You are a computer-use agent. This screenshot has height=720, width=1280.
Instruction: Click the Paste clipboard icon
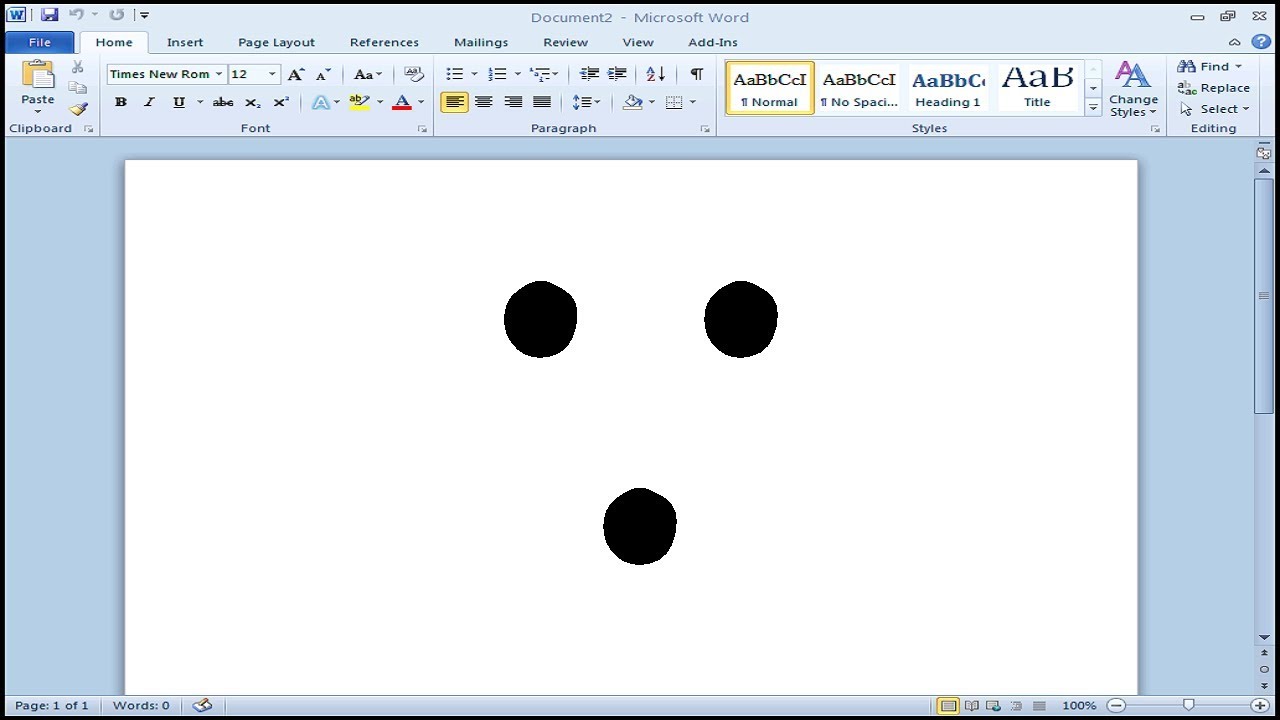38,76
